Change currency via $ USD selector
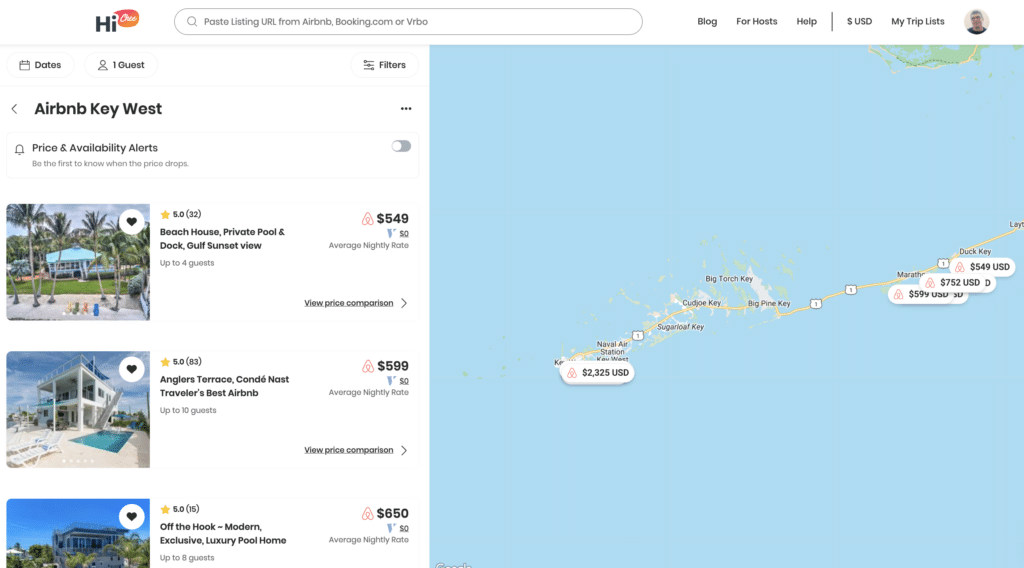 [x=859, y=22]
